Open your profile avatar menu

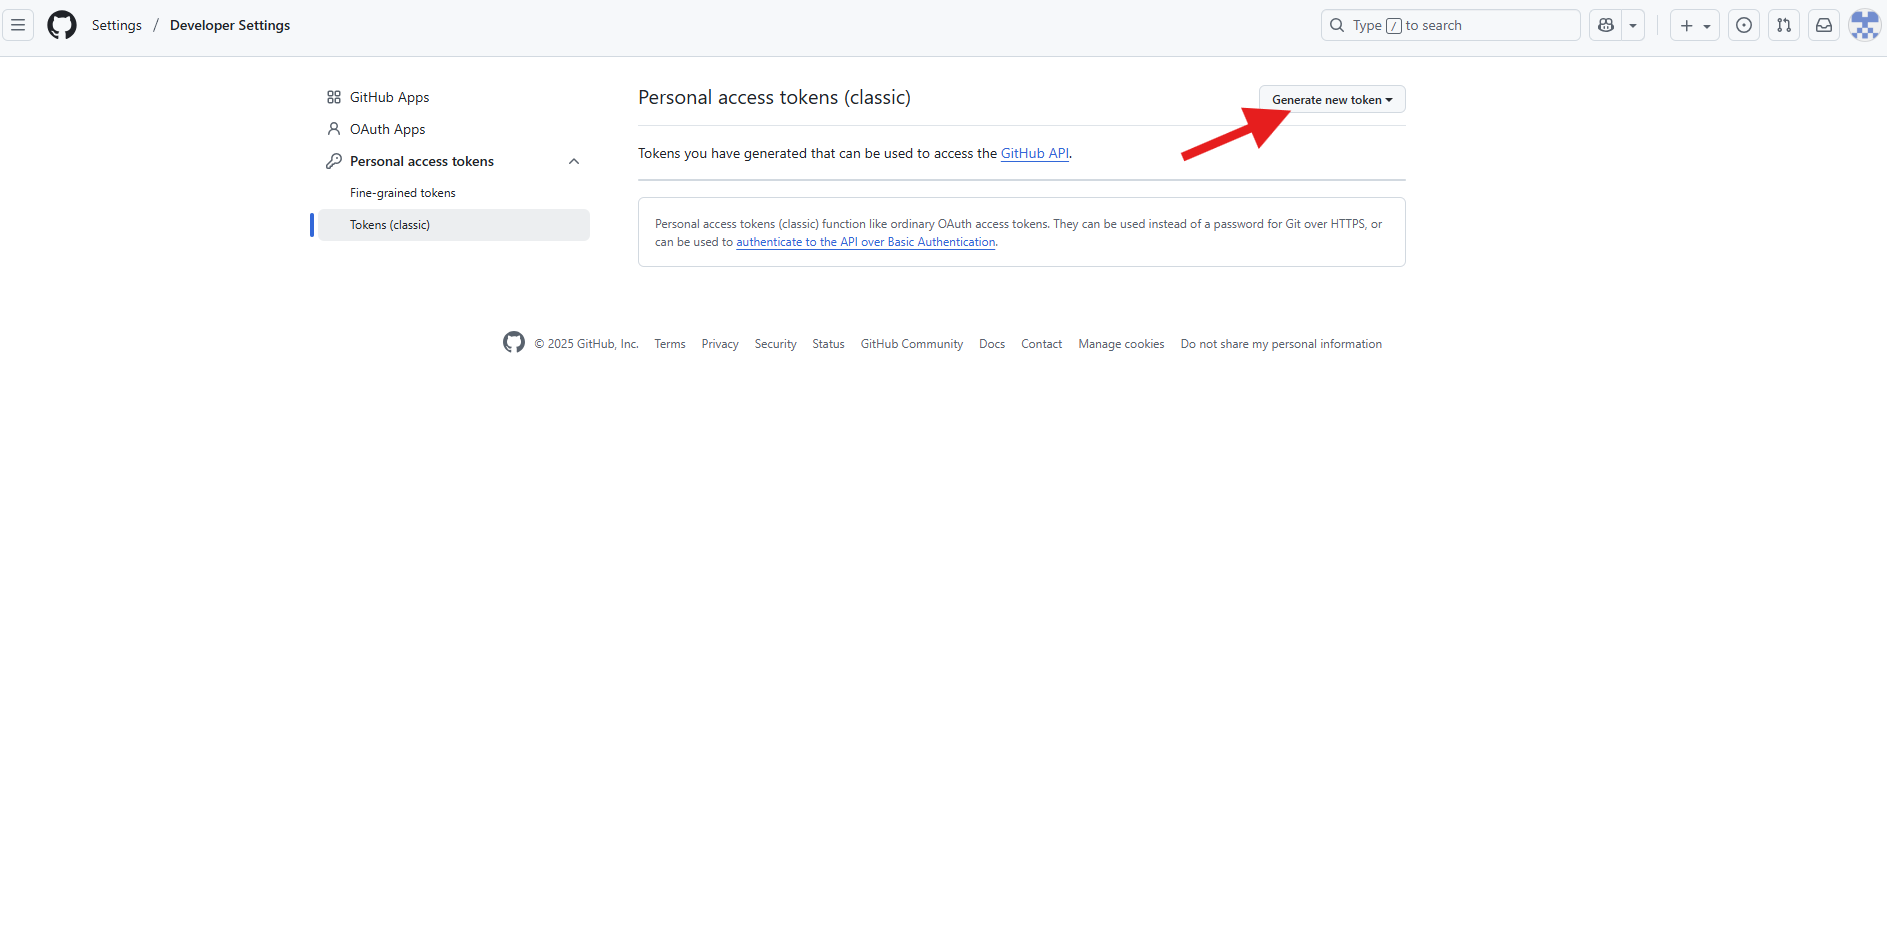(x=1864, y=25)
